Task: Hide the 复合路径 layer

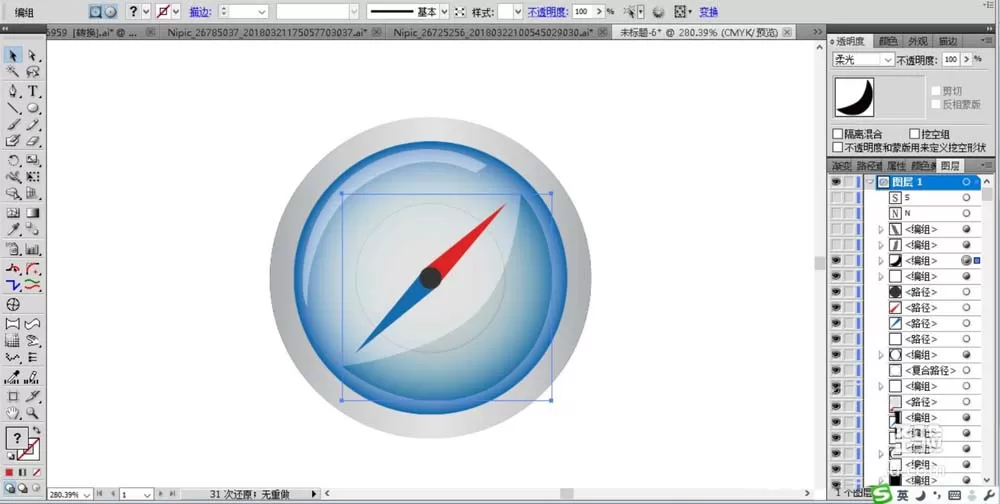Action: tap(835, 370)
